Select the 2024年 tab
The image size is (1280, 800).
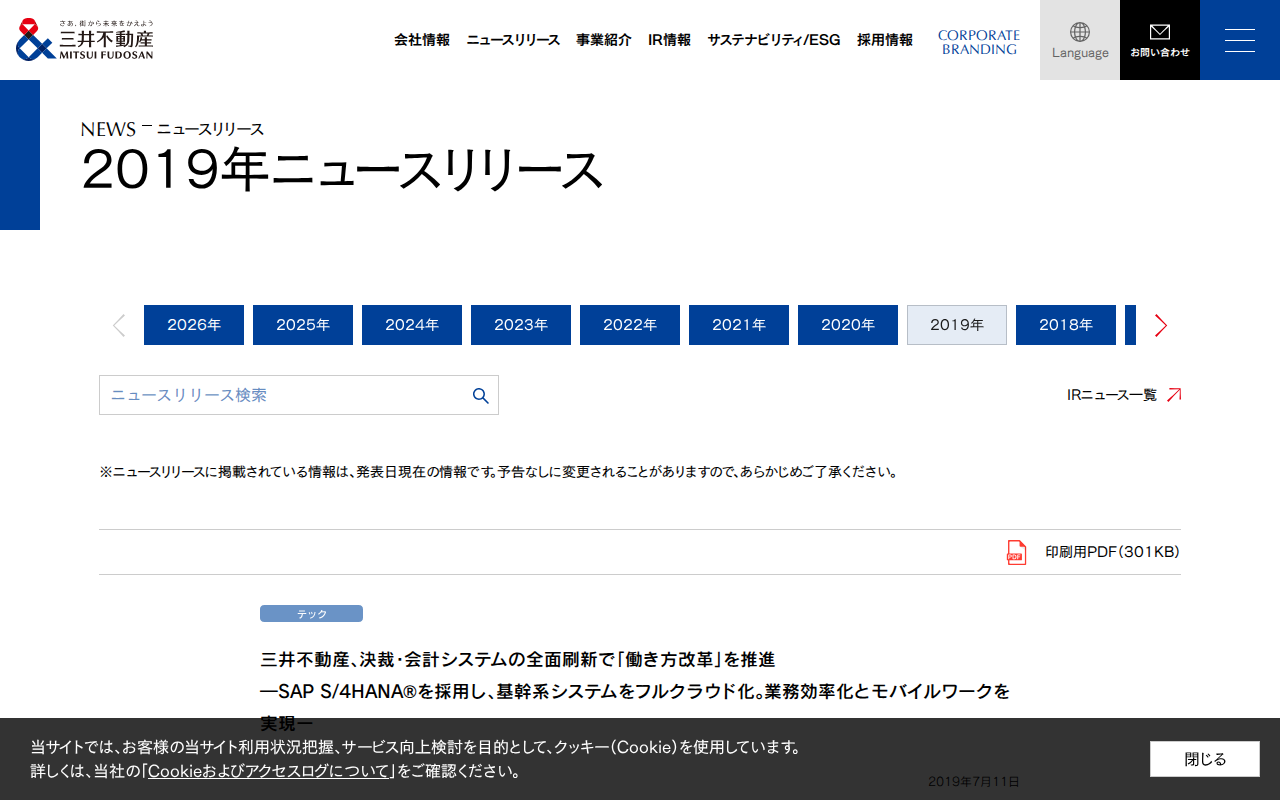tap(412, 325)
